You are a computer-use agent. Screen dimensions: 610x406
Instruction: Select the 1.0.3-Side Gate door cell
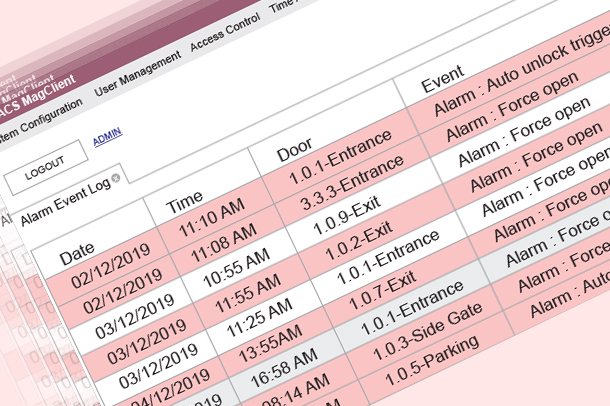point(427,331)
